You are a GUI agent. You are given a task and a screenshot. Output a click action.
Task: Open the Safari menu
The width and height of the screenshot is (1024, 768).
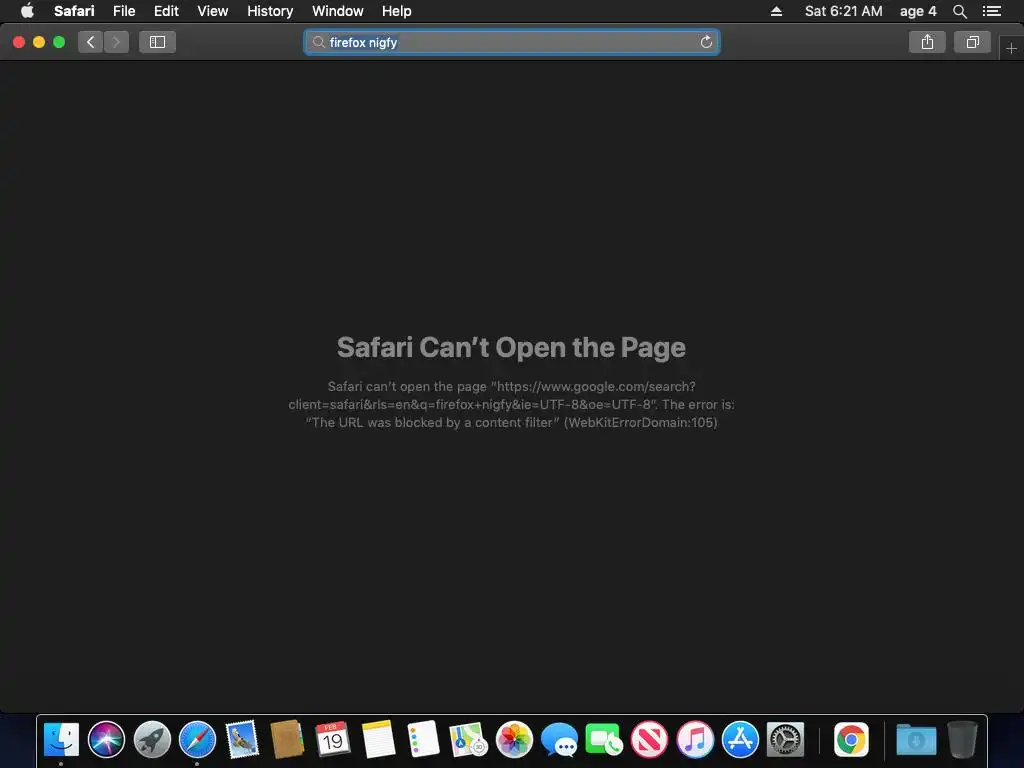pos(74,11)
